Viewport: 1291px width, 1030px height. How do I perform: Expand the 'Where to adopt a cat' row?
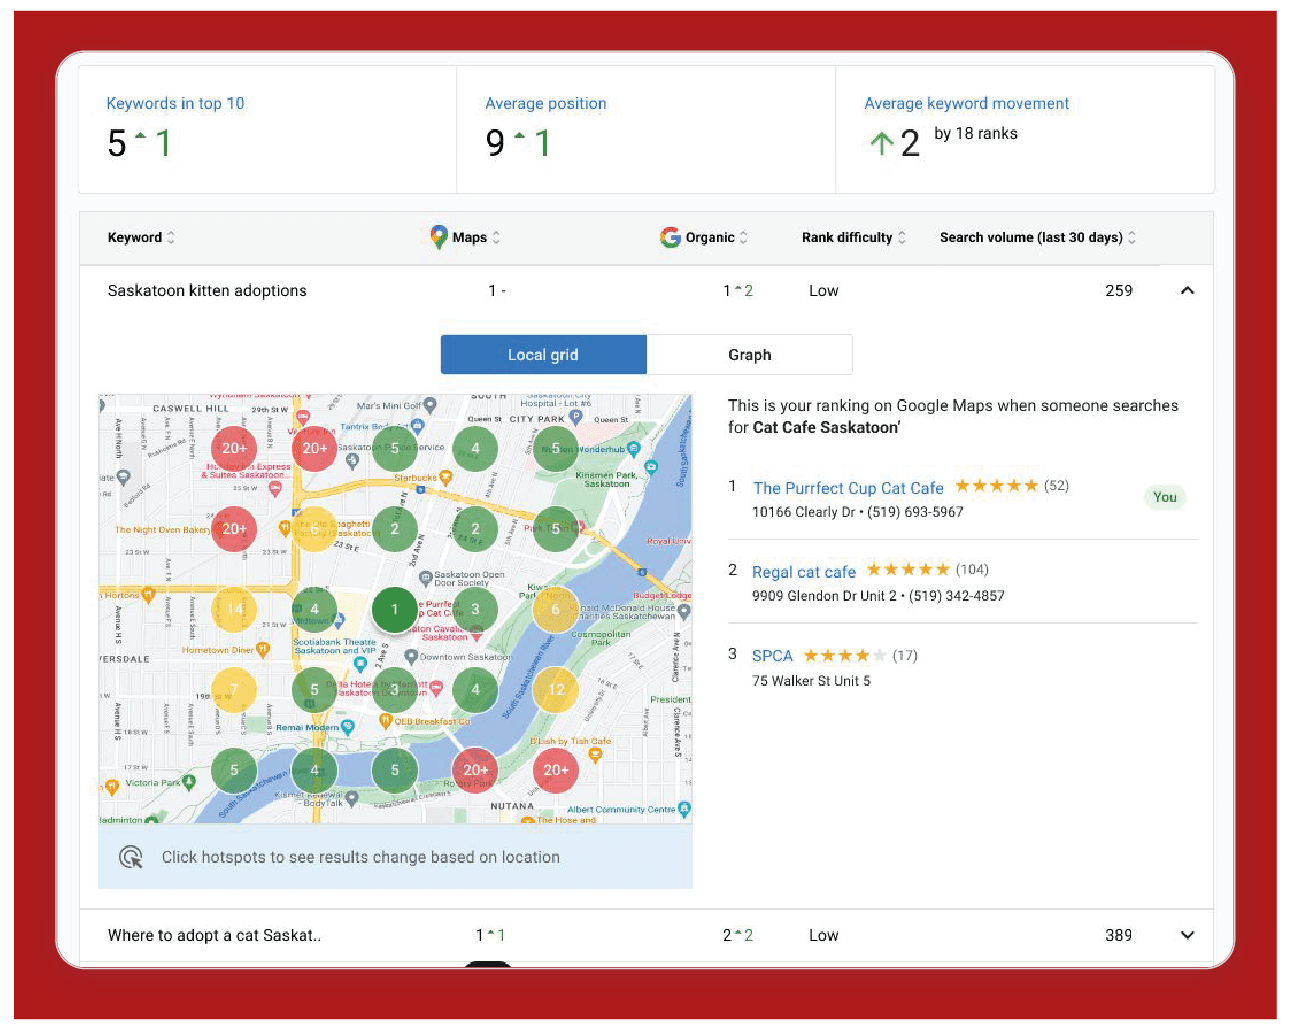click(x=1187, y=935)
